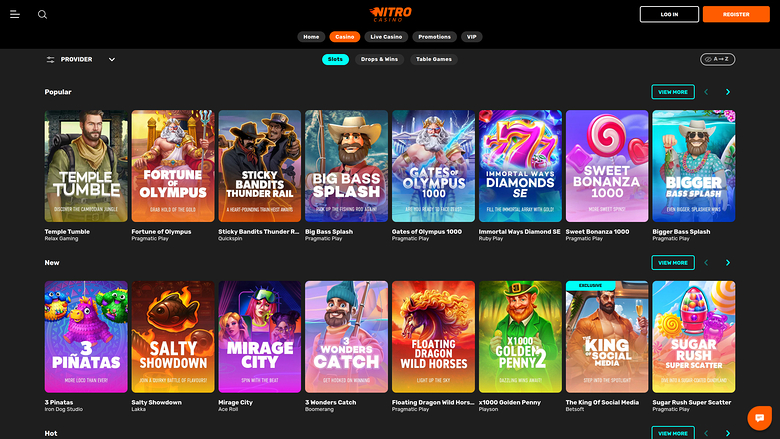The height and width of the screenshot is (439, 780).
Task: View more New games
Action: tap(673, 263)
